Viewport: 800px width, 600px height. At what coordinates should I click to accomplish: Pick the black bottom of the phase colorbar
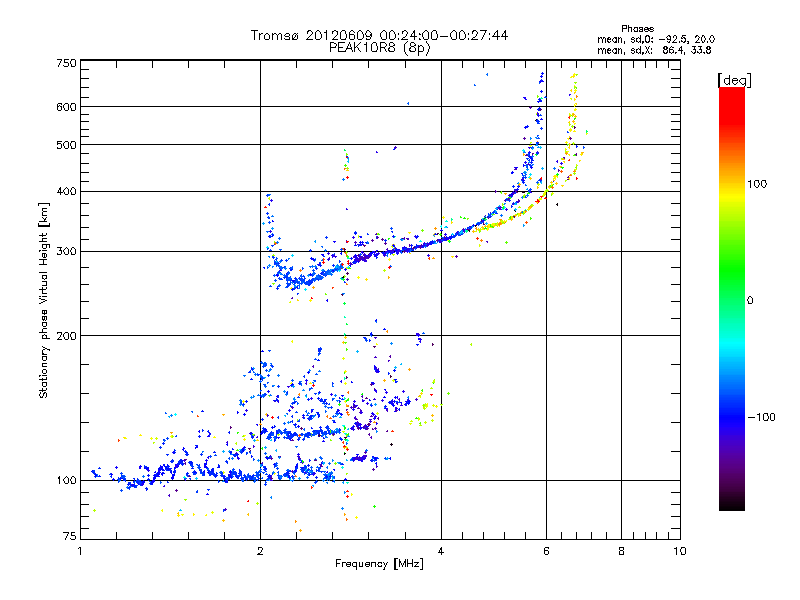[732, 503]
